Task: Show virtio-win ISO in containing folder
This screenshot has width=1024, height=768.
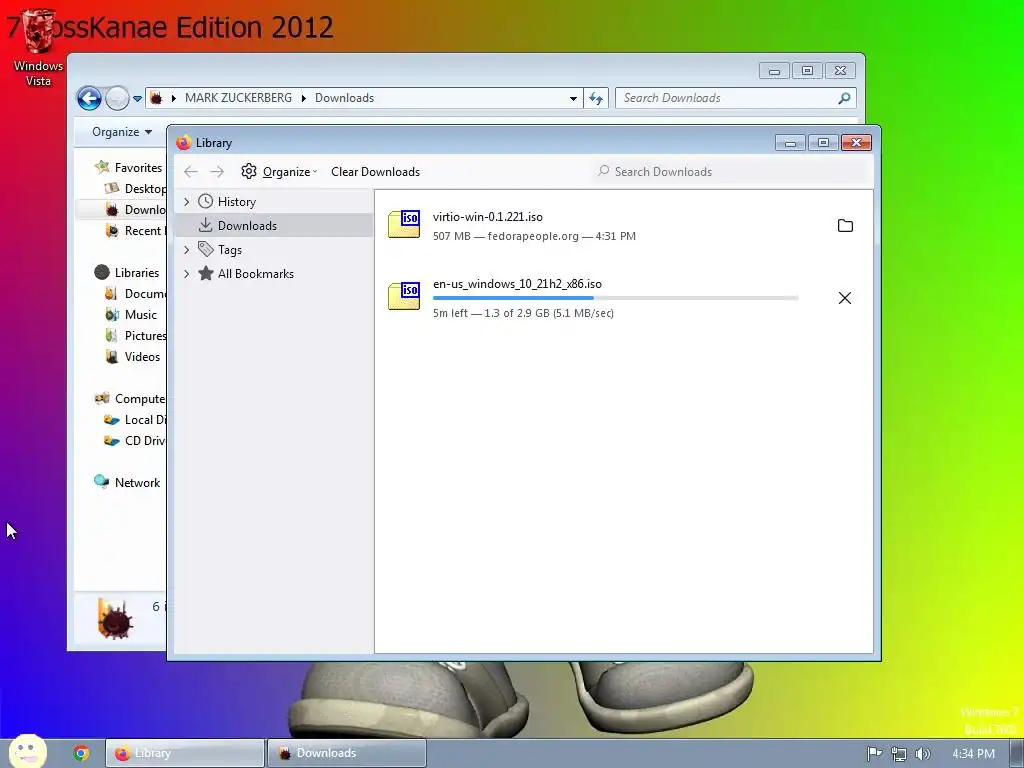Action: click(845, 225)
